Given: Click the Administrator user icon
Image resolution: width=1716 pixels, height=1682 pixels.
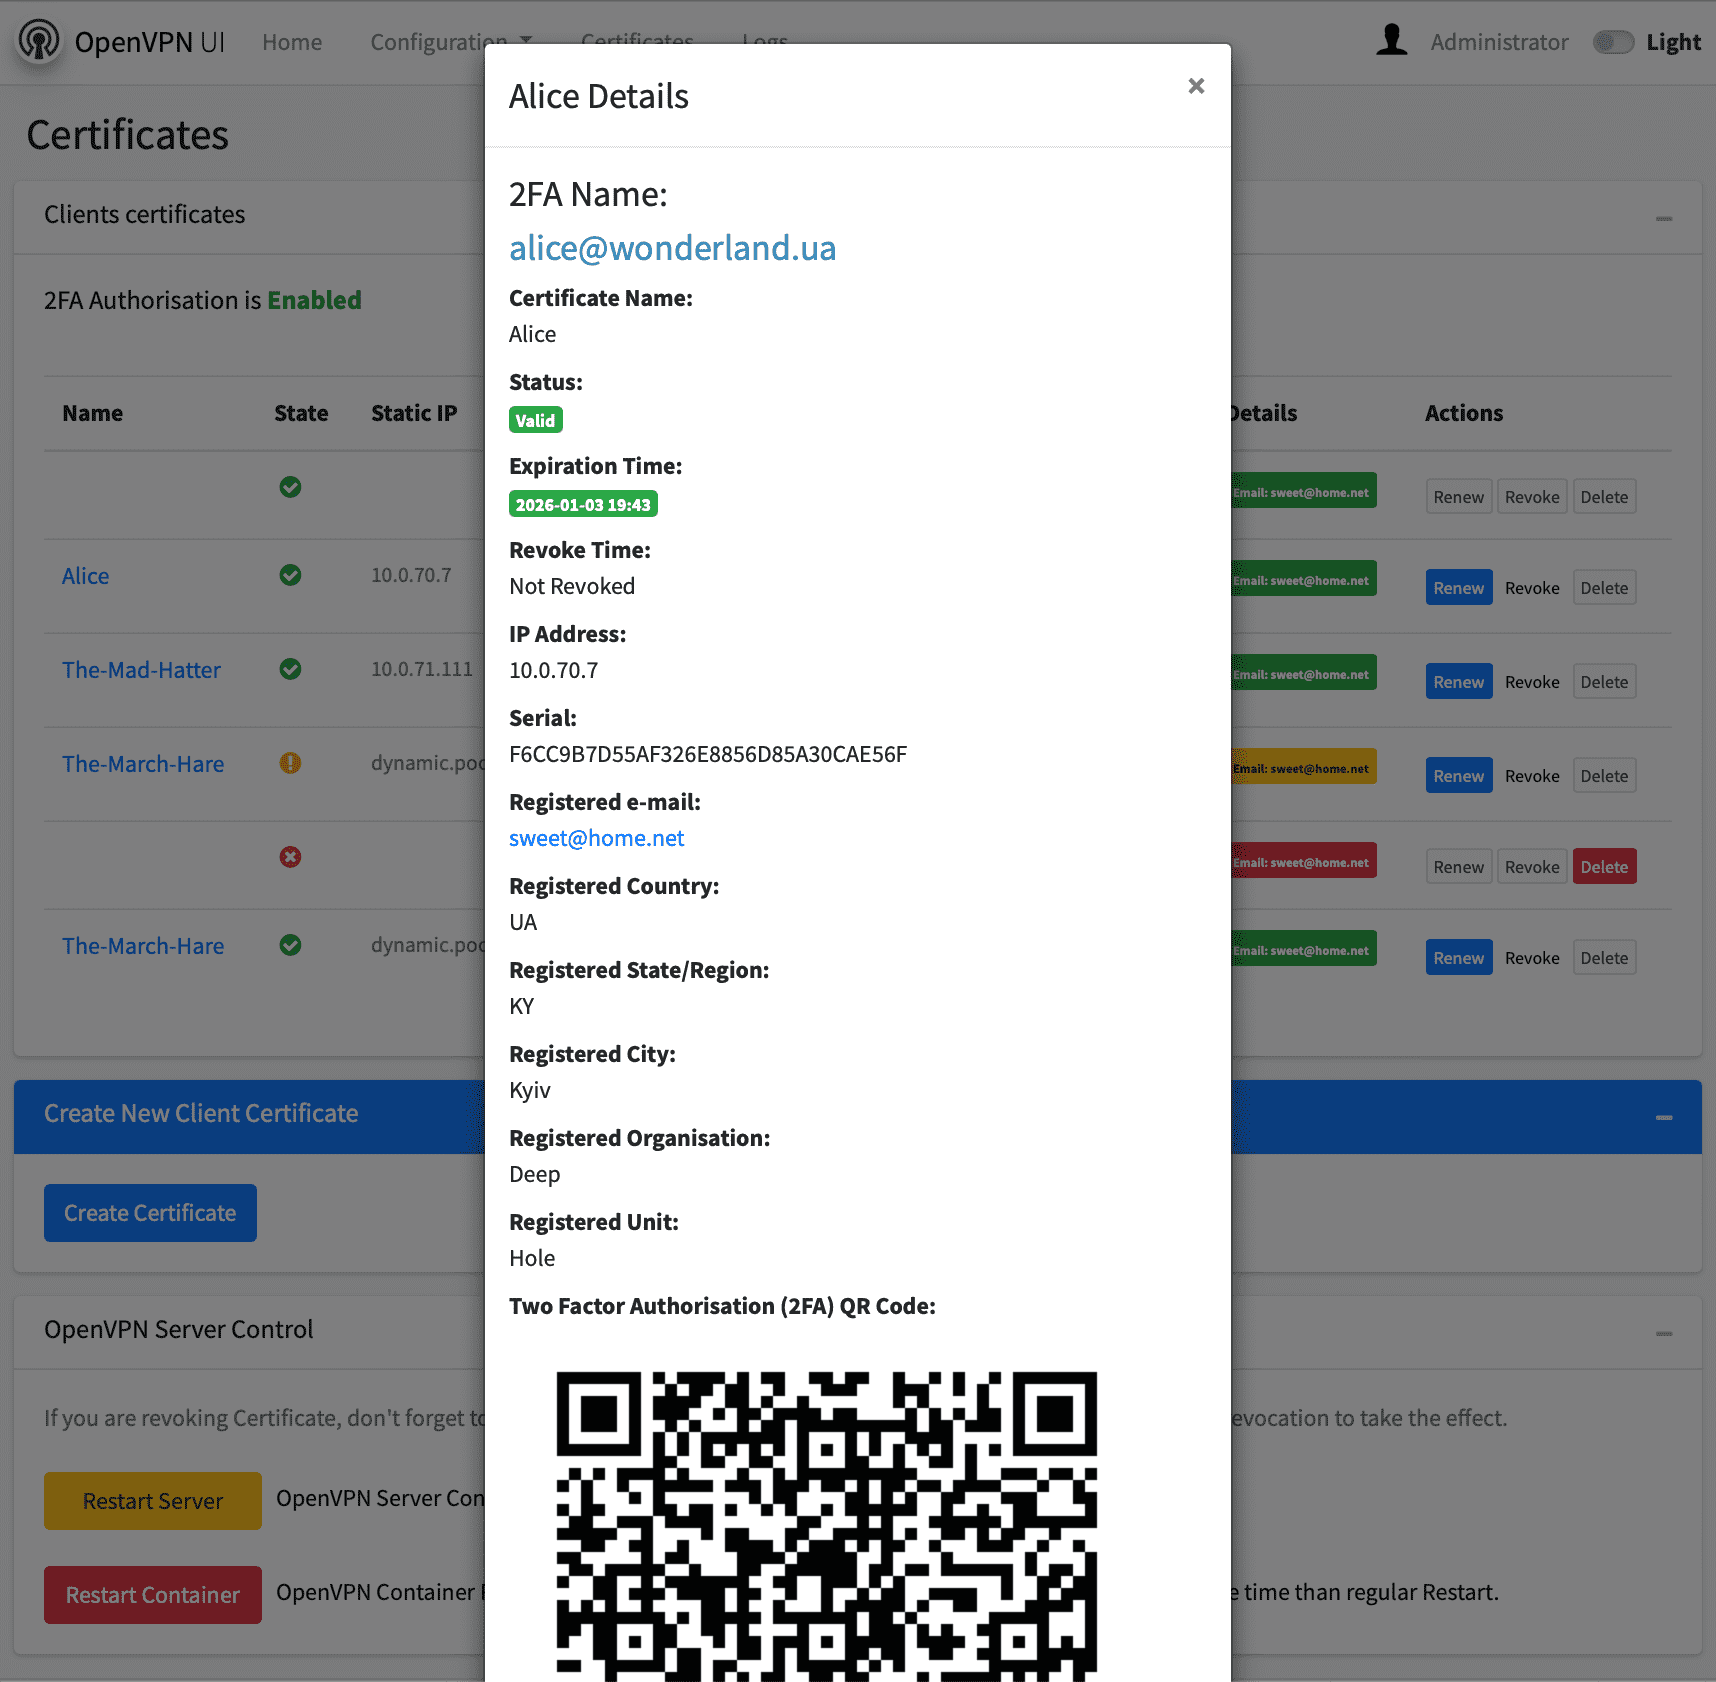Looking at the screenshot, I should (x=1392, y=41).
